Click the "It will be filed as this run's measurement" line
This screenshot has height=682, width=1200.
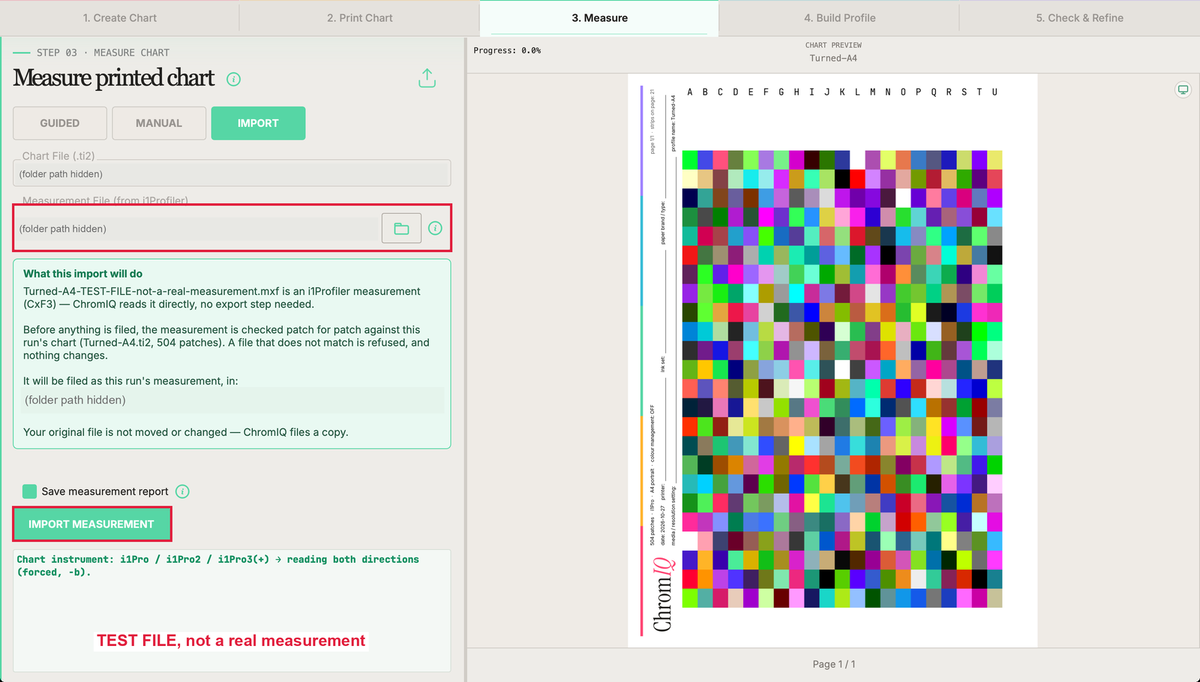(131, 381)
